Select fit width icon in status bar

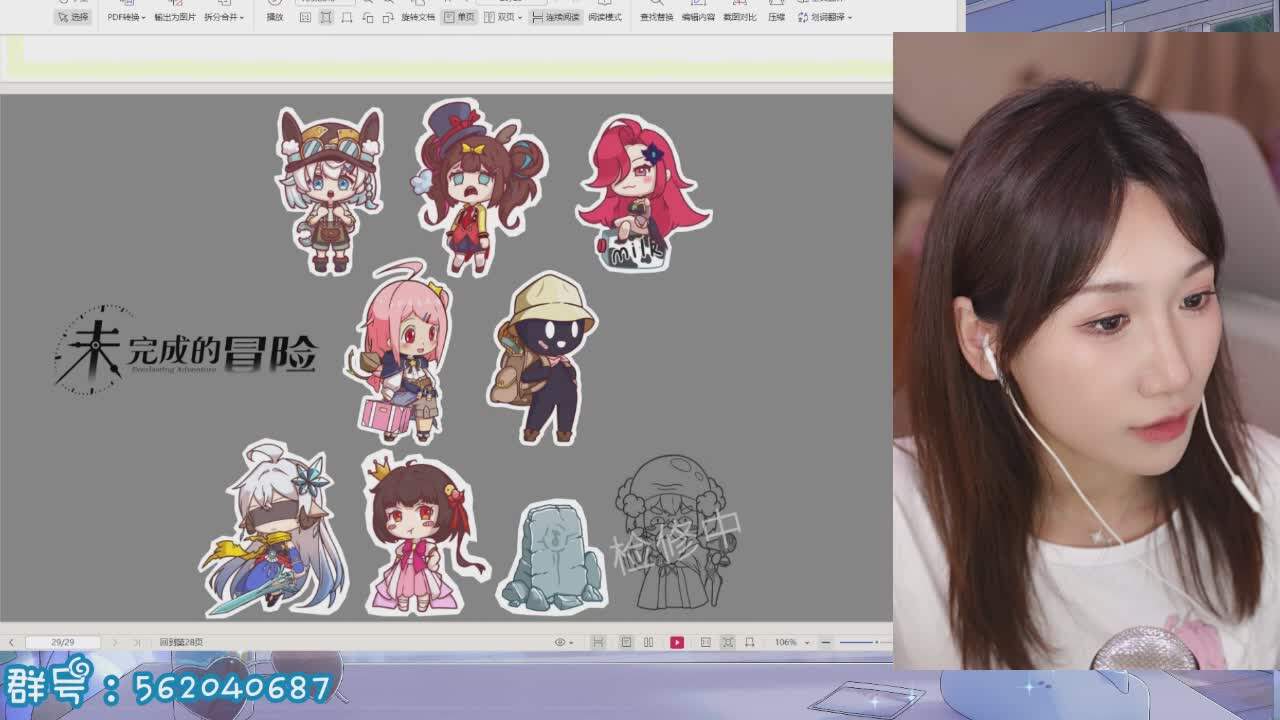pyautogui.click(x=750, y=642)
